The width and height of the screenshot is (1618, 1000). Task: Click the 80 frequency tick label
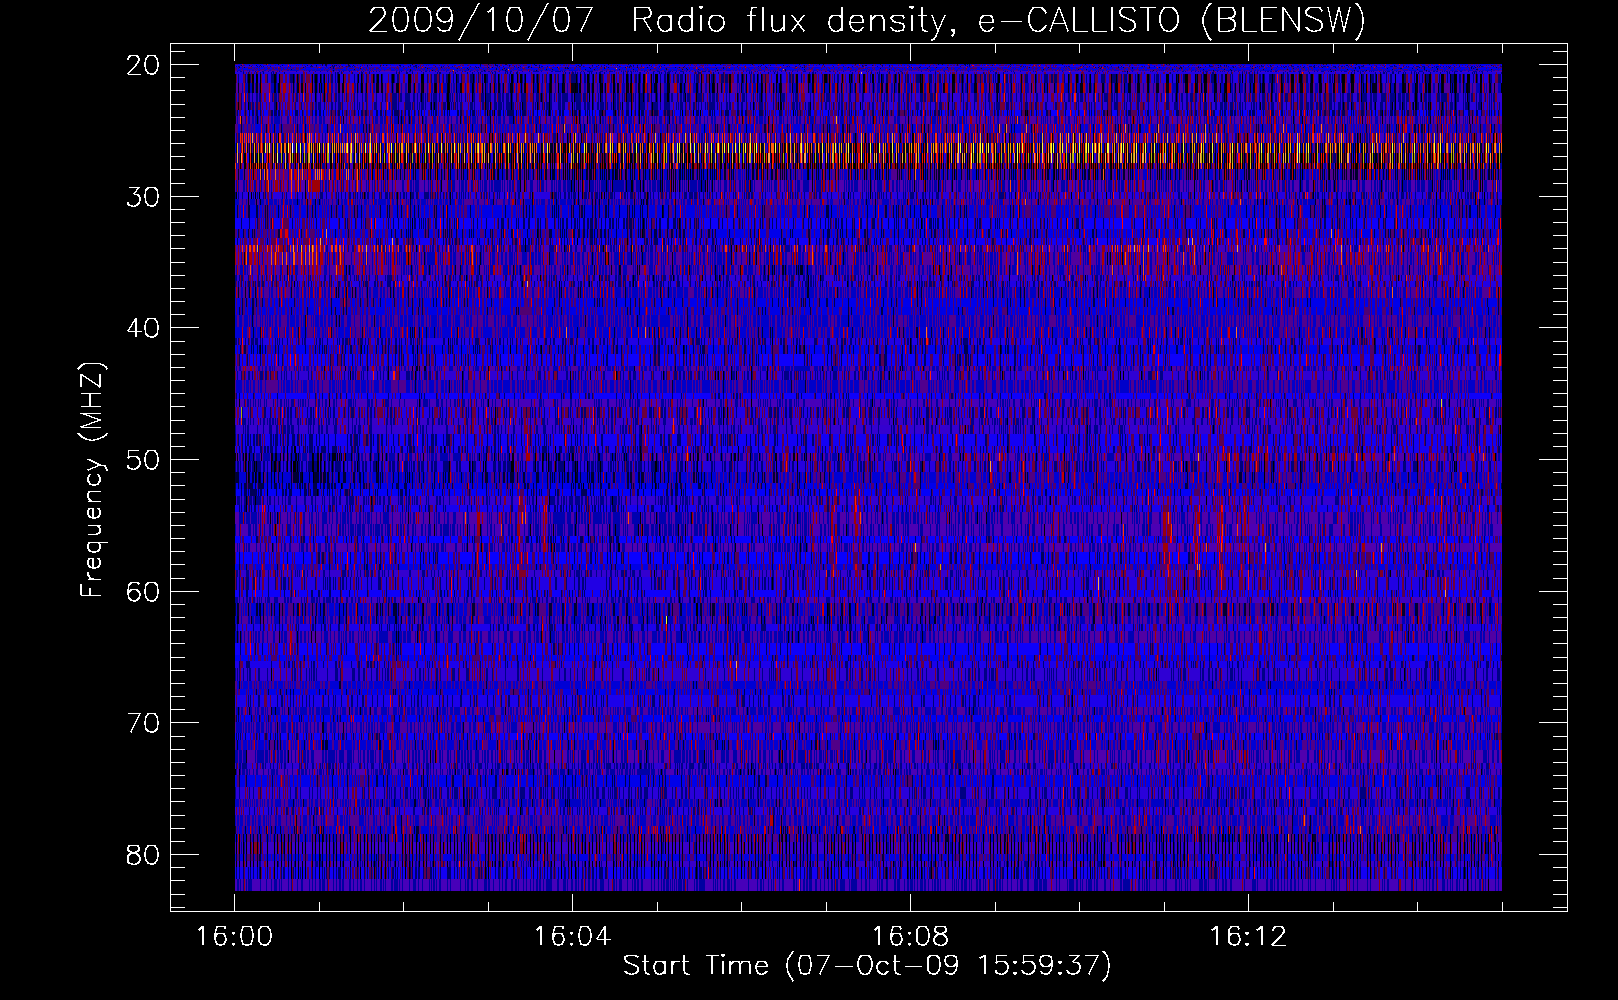coord(144,855)
